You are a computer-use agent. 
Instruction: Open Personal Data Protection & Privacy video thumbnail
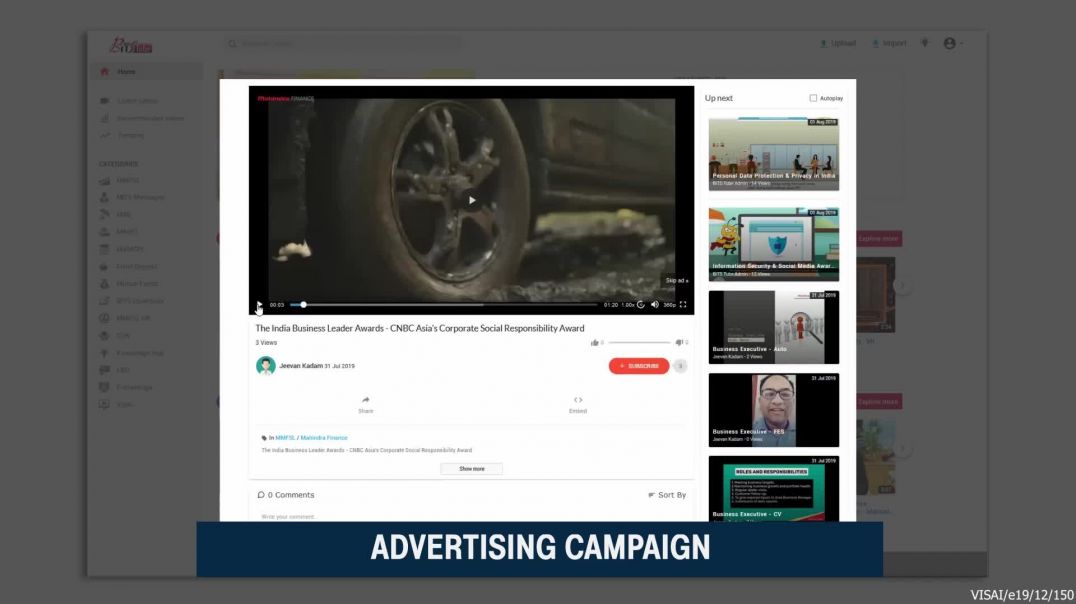[x=773, y=153]
